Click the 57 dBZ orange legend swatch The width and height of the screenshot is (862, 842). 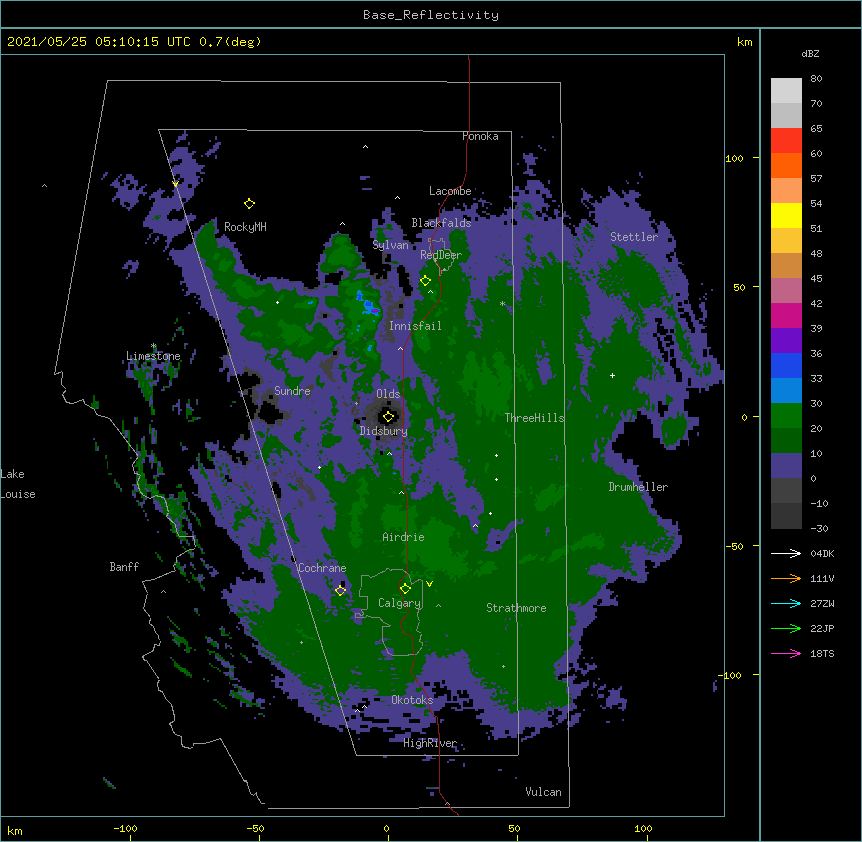(x=786, y=165)
